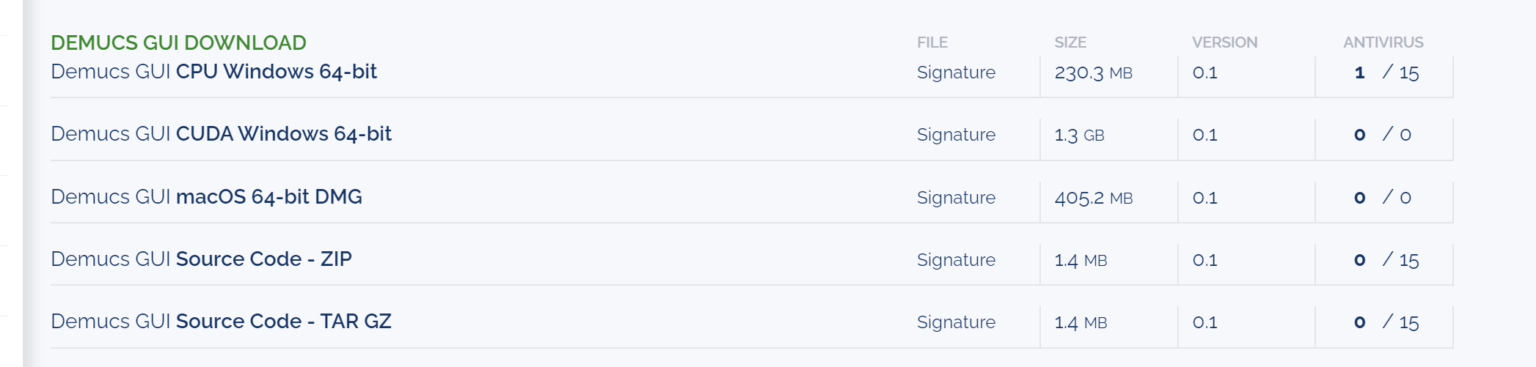
Task: Open Signature for CUDA Windows 64-bit file
Action: [956, 135]
